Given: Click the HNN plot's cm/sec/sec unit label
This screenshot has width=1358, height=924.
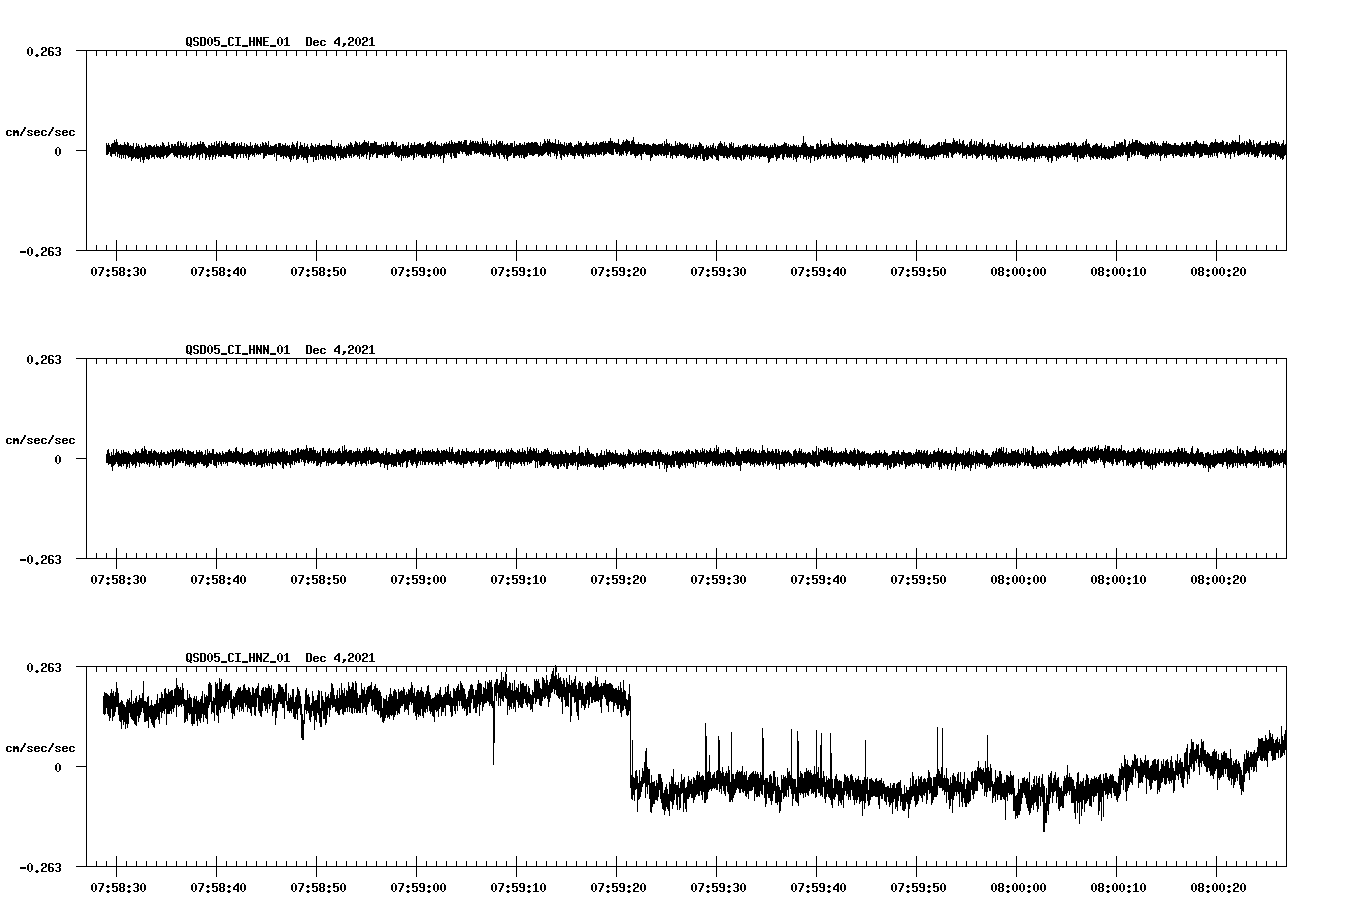Looking at the screenshot, I should point(40,440).
